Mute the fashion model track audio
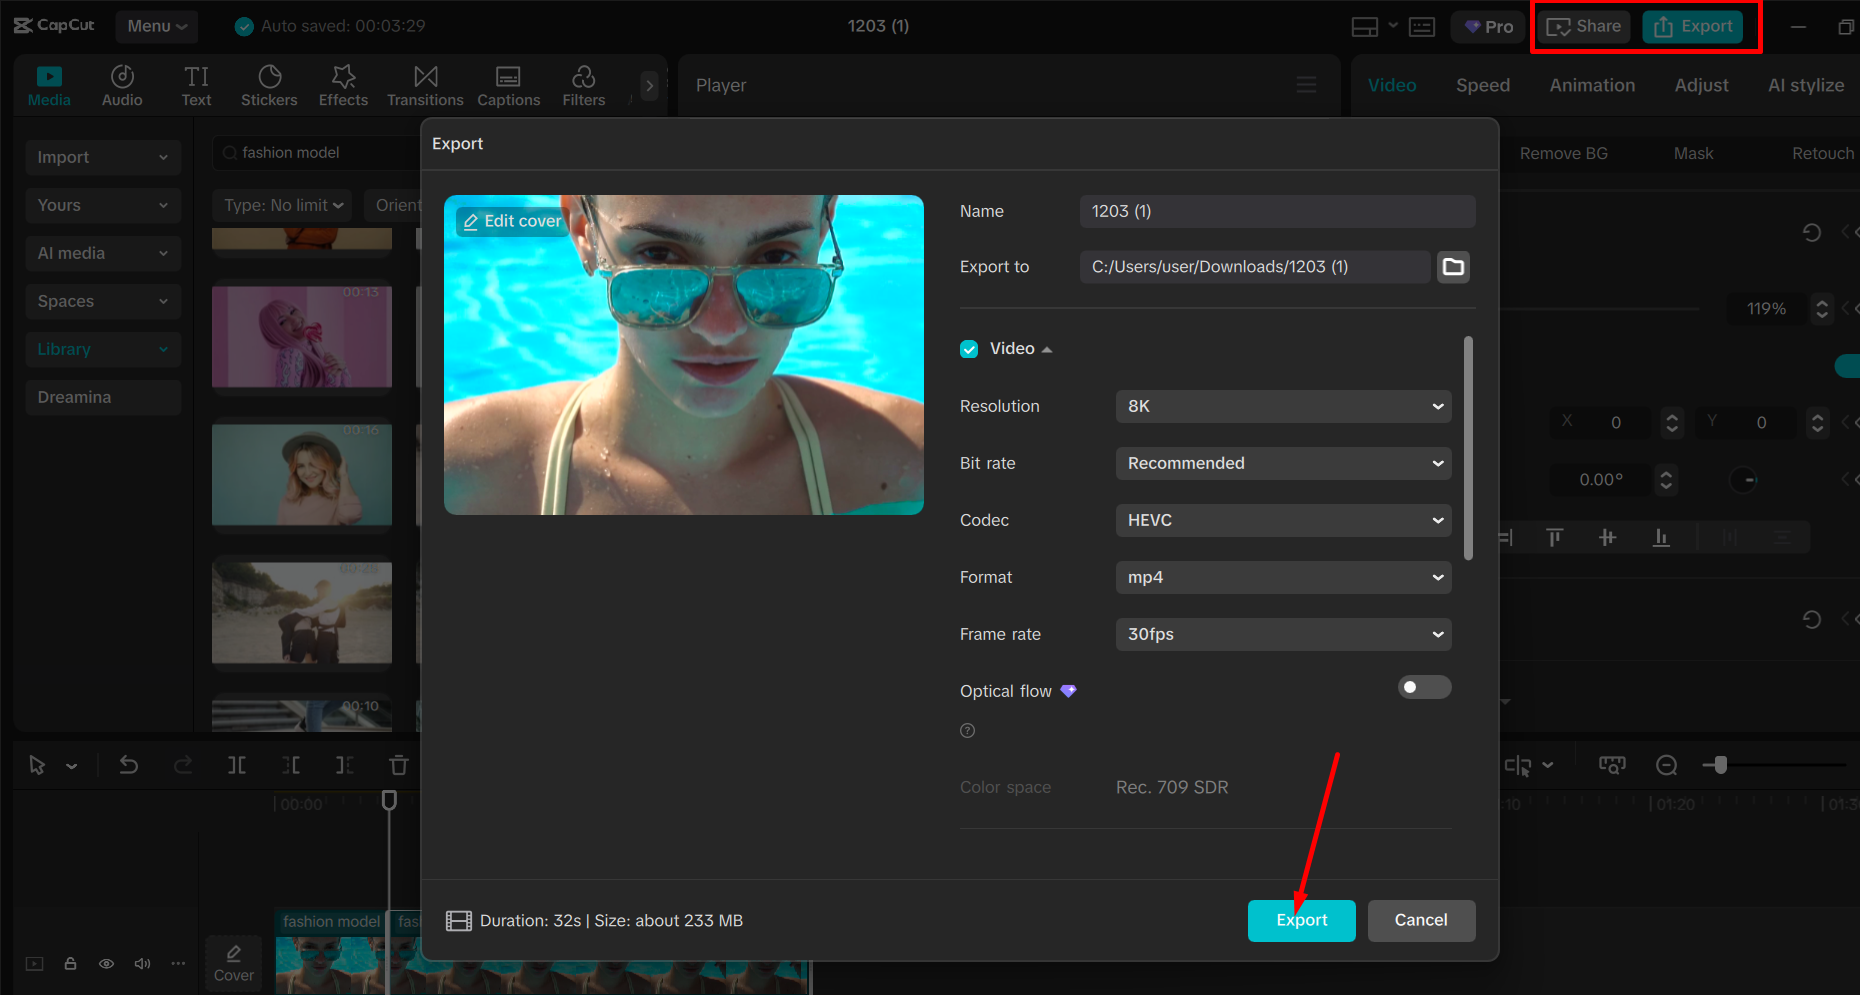 tap(142, 963)
